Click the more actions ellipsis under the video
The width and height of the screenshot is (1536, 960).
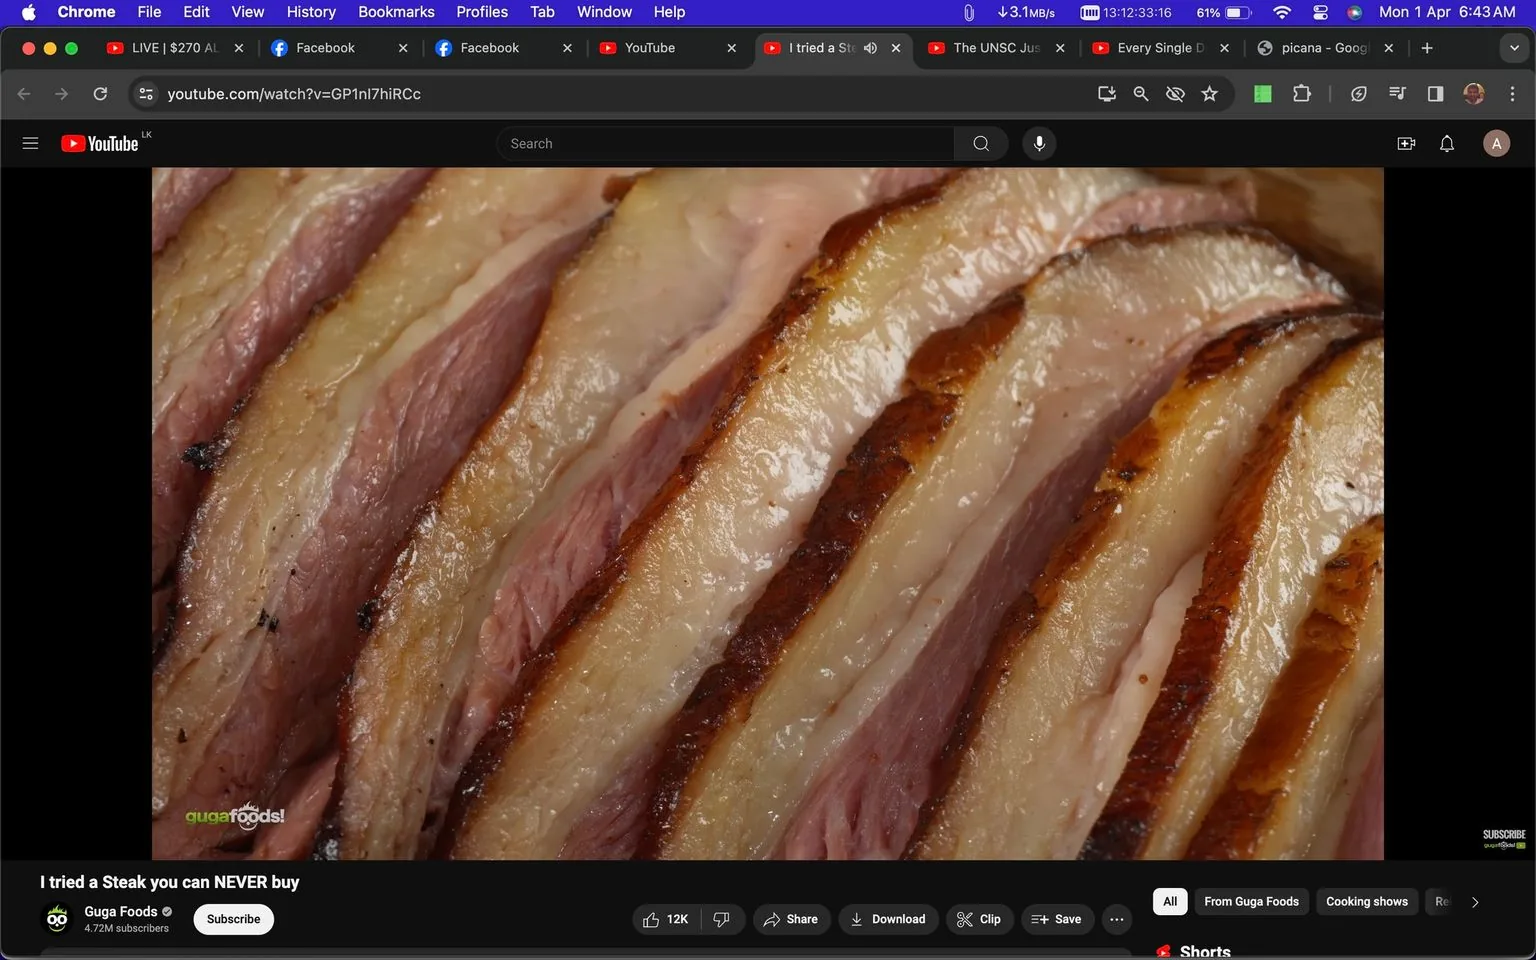pos(1116,919)
